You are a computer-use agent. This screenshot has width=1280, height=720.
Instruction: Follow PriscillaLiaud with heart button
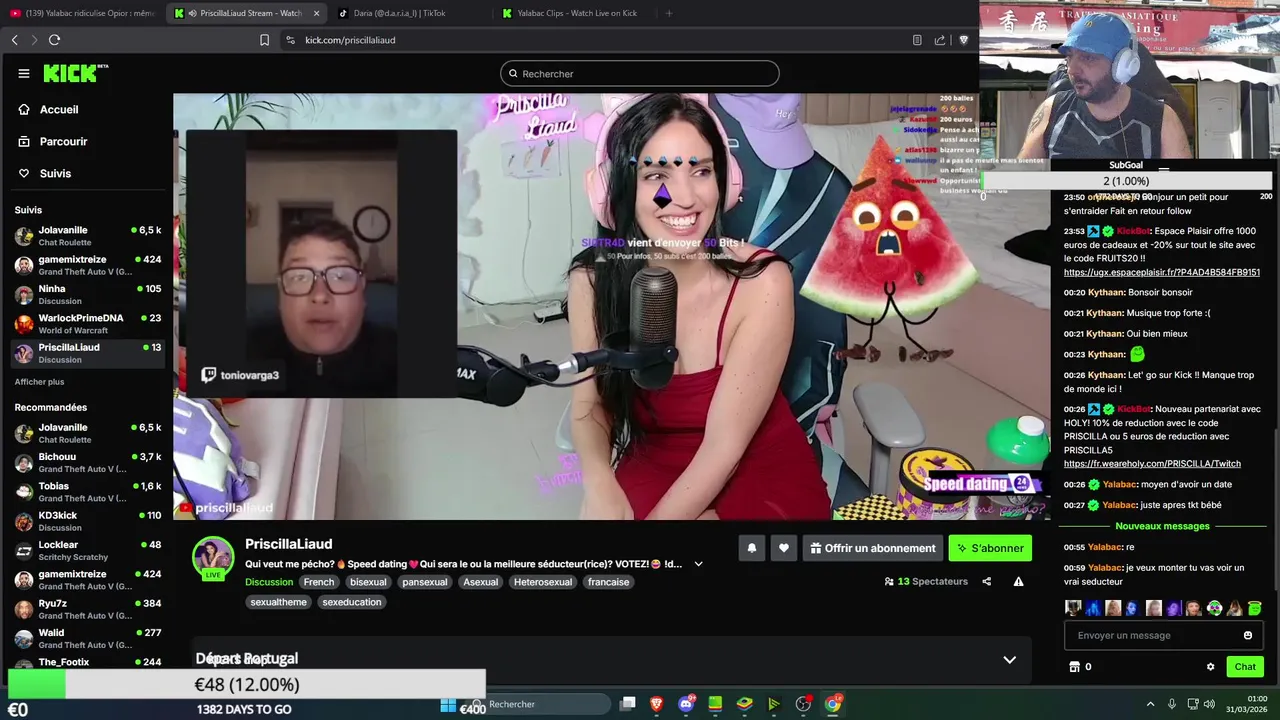point(784,548)
